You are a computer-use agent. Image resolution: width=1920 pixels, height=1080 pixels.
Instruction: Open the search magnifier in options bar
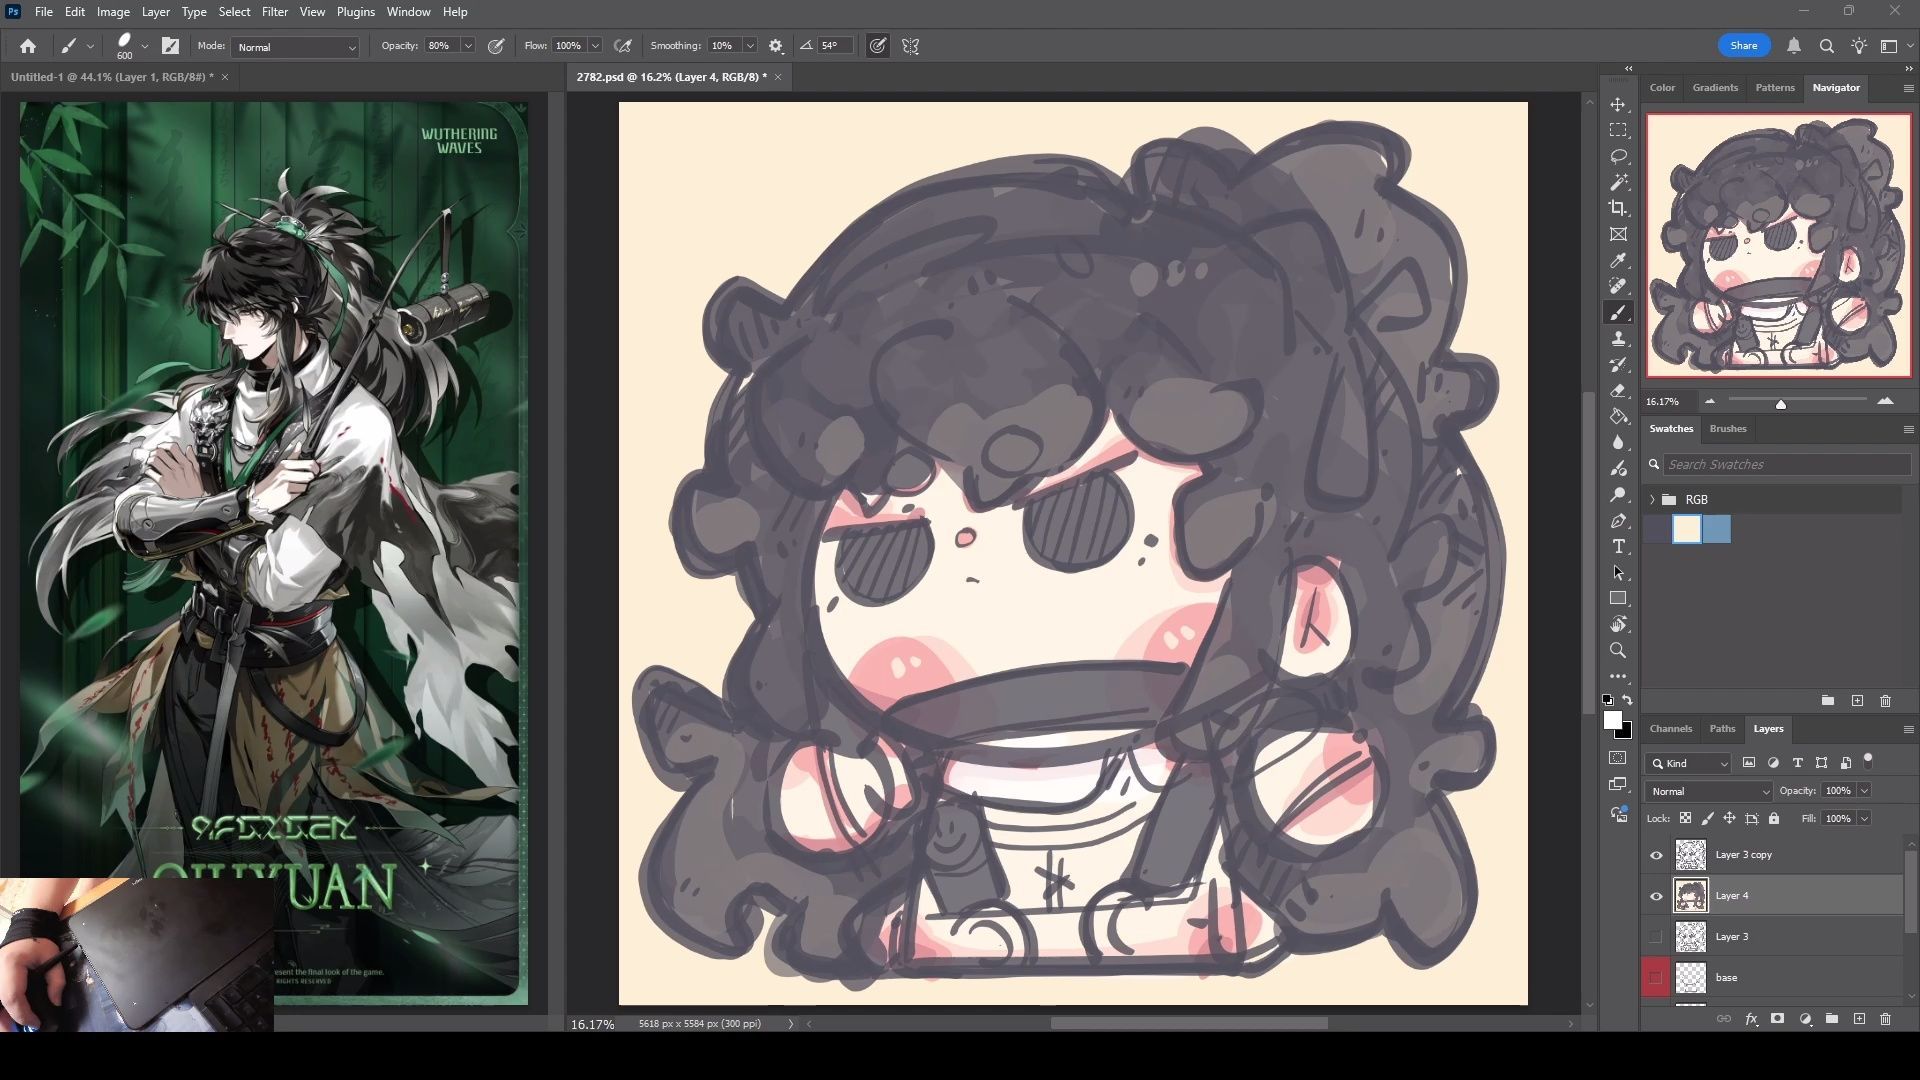pos(1826,46)
